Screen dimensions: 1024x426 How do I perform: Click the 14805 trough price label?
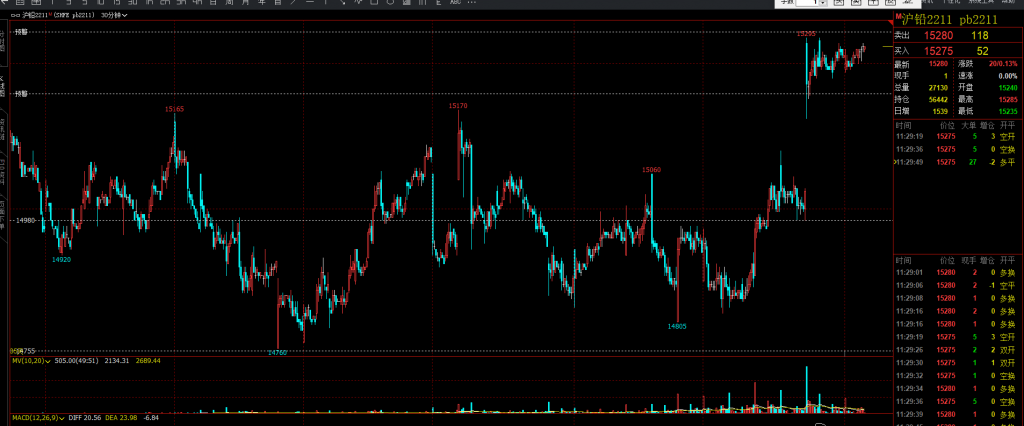(677, 326)
